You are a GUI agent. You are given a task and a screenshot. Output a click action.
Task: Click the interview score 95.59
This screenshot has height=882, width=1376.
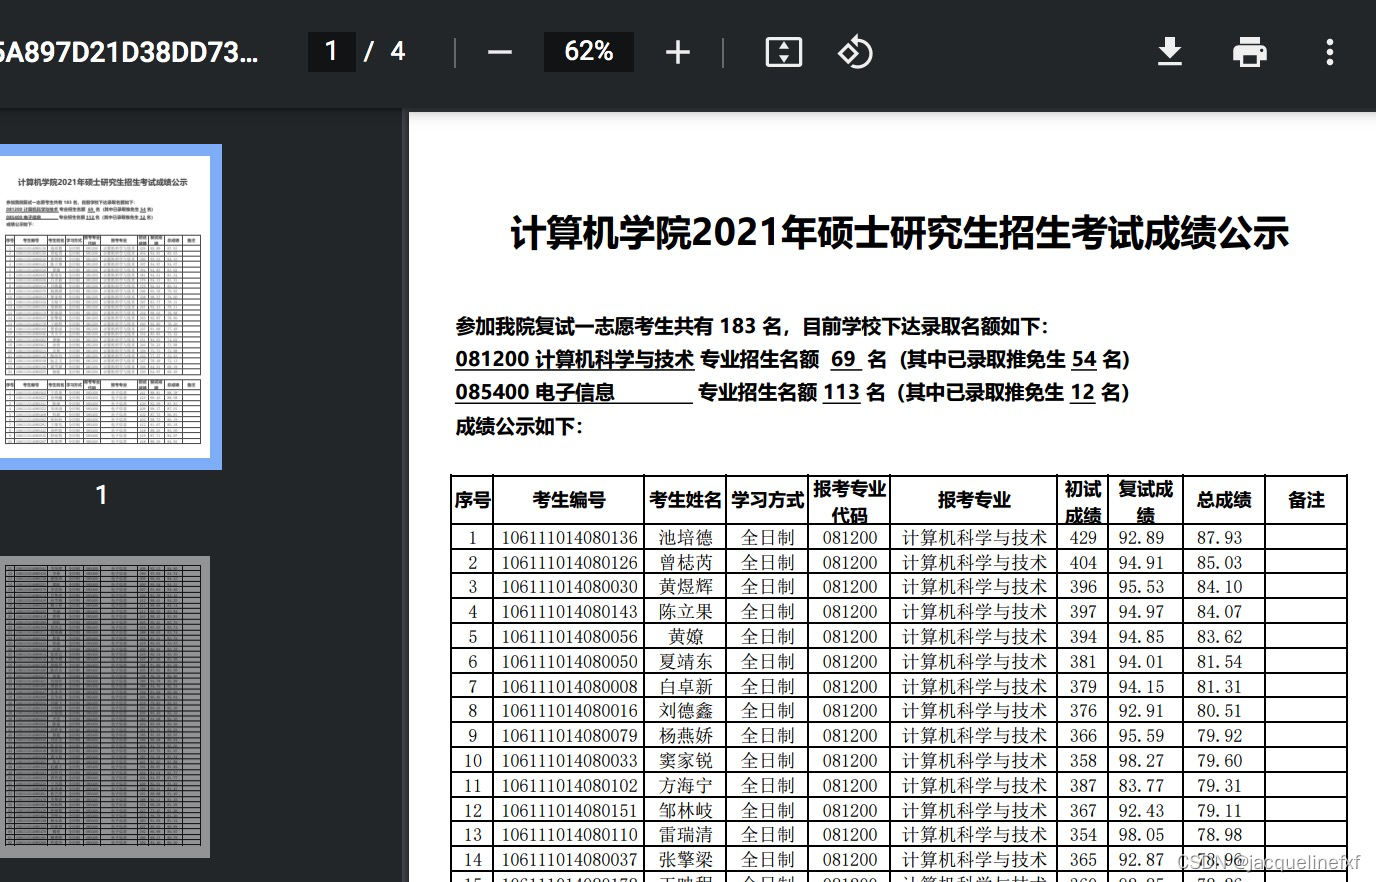(1141, 736)
